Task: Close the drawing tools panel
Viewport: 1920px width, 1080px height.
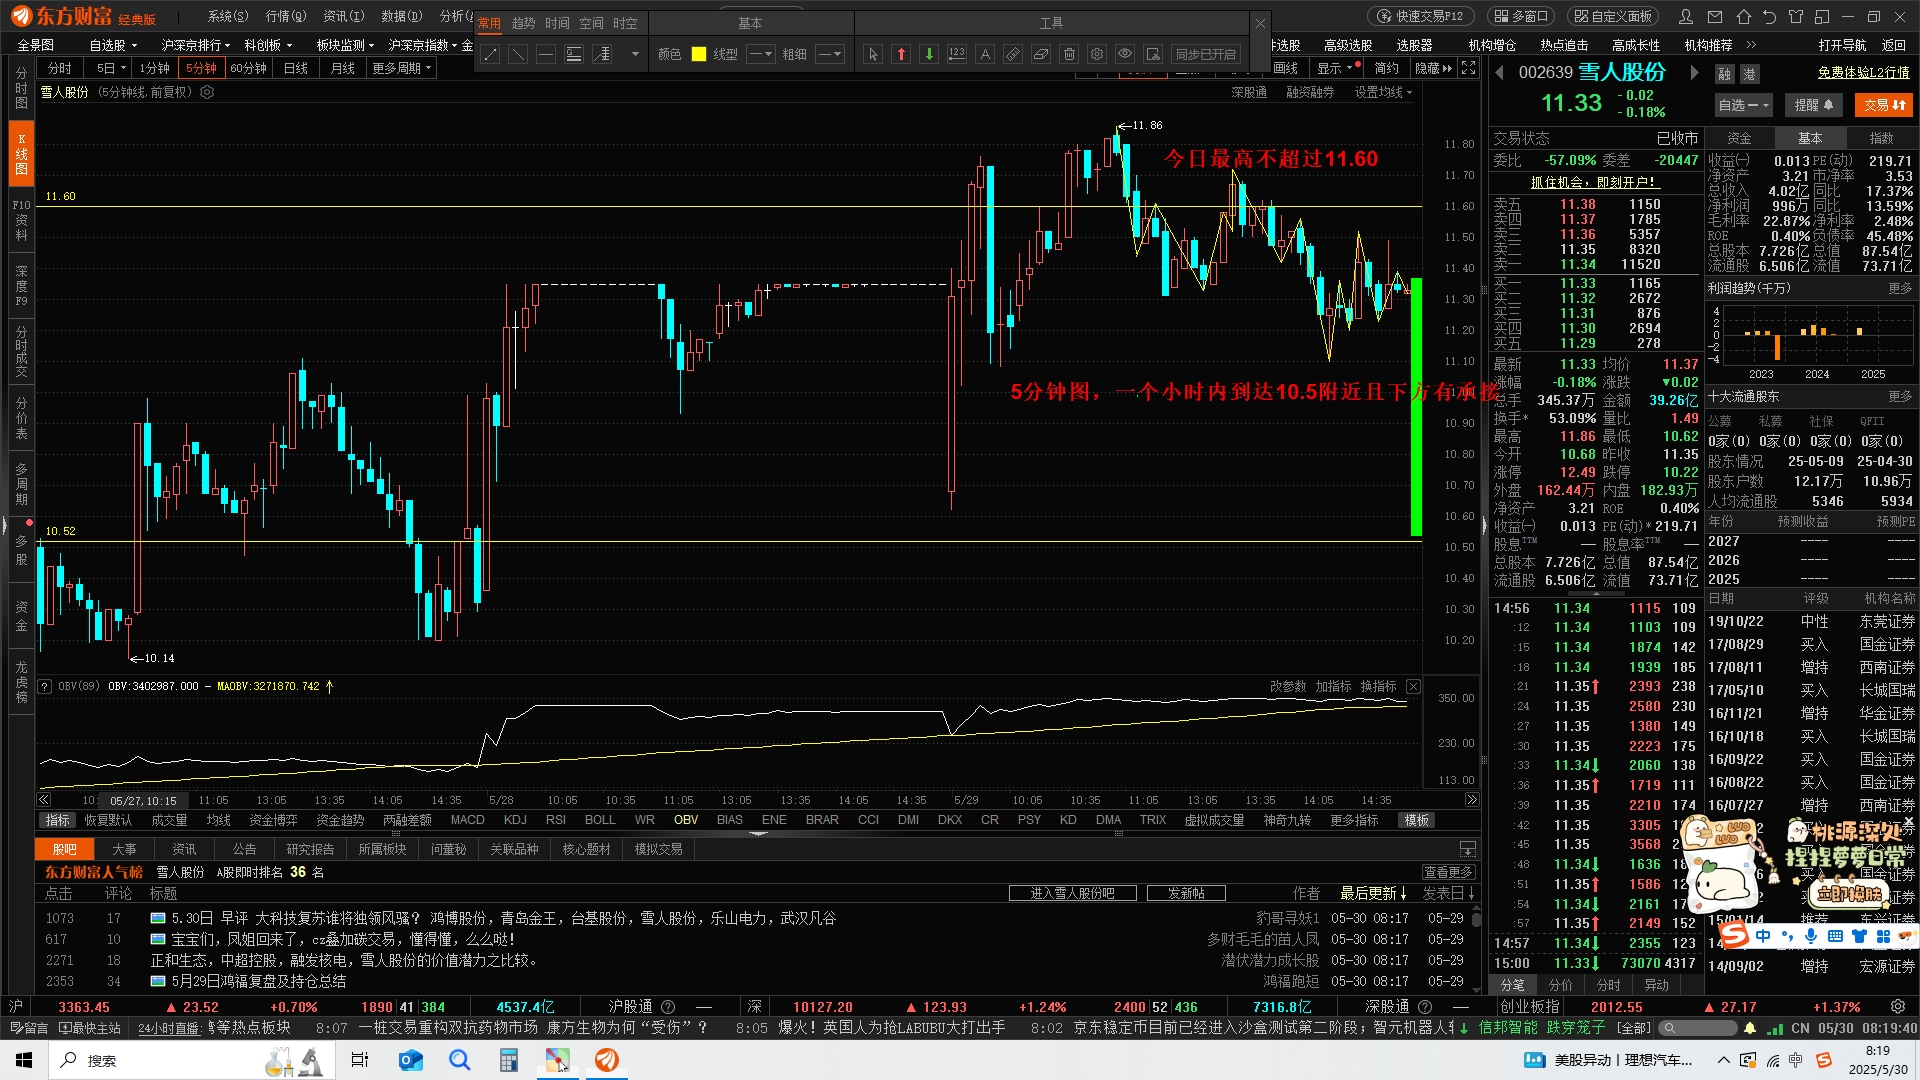Action: pos(1260,23)
